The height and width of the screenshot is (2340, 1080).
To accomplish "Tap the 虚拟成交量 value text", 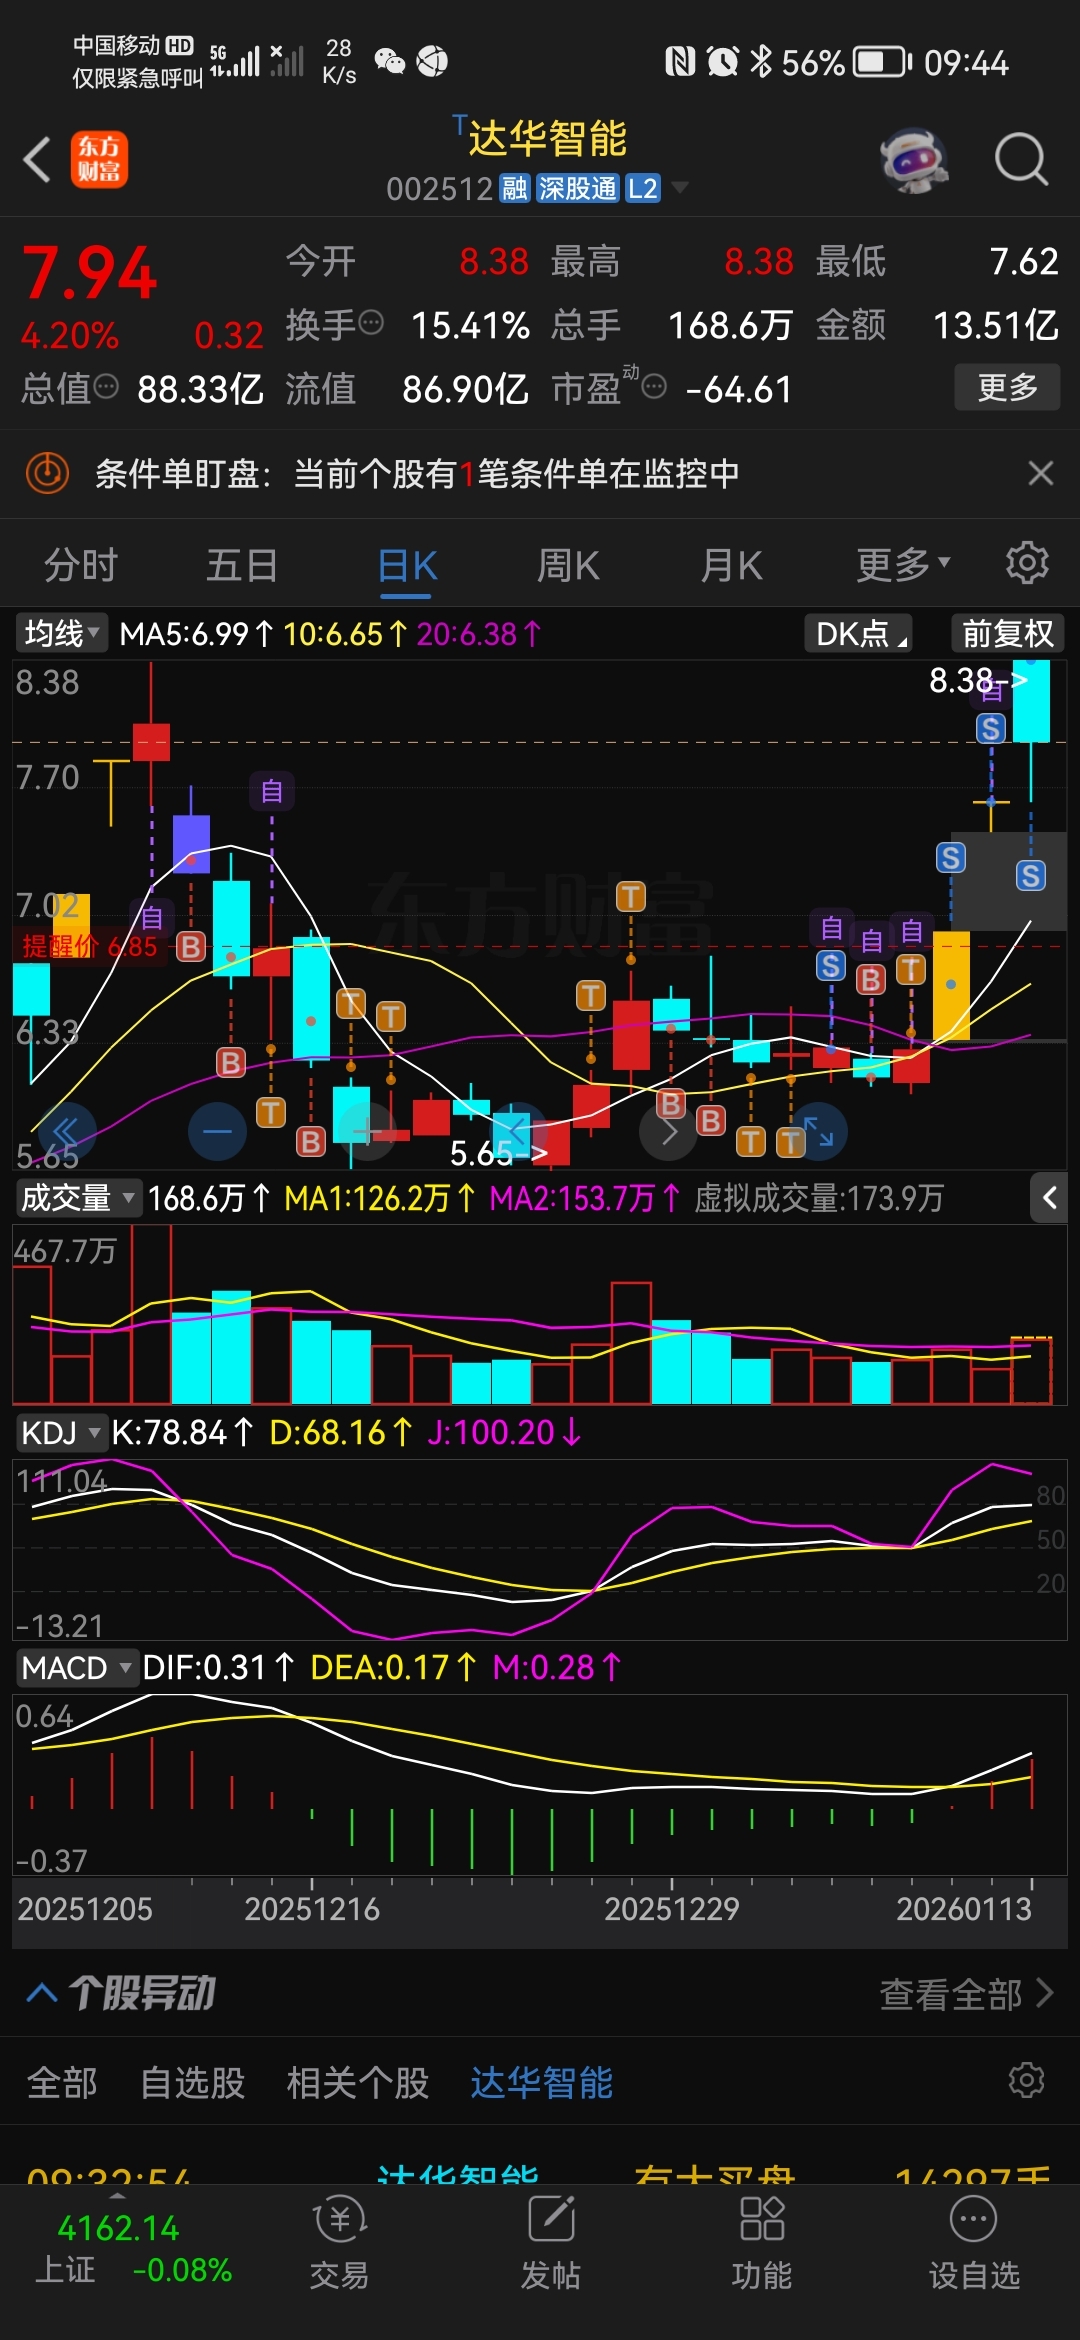I will [819, 1197].
